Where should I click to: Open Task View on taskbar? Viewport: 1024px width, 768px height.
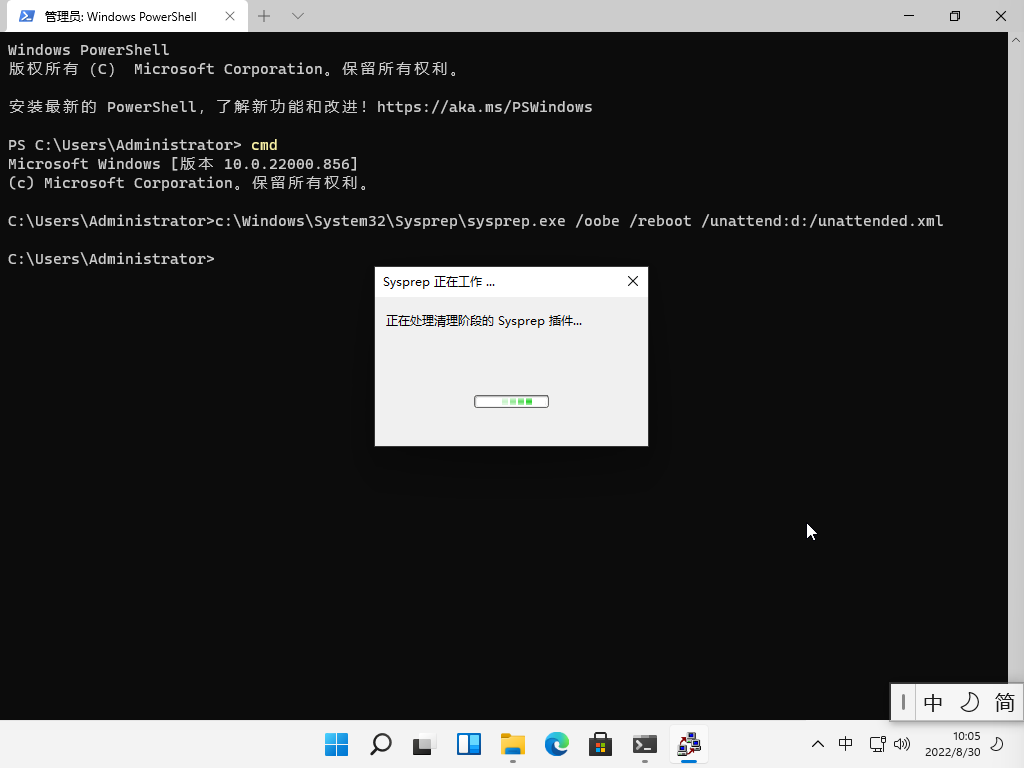coord(424,744)
